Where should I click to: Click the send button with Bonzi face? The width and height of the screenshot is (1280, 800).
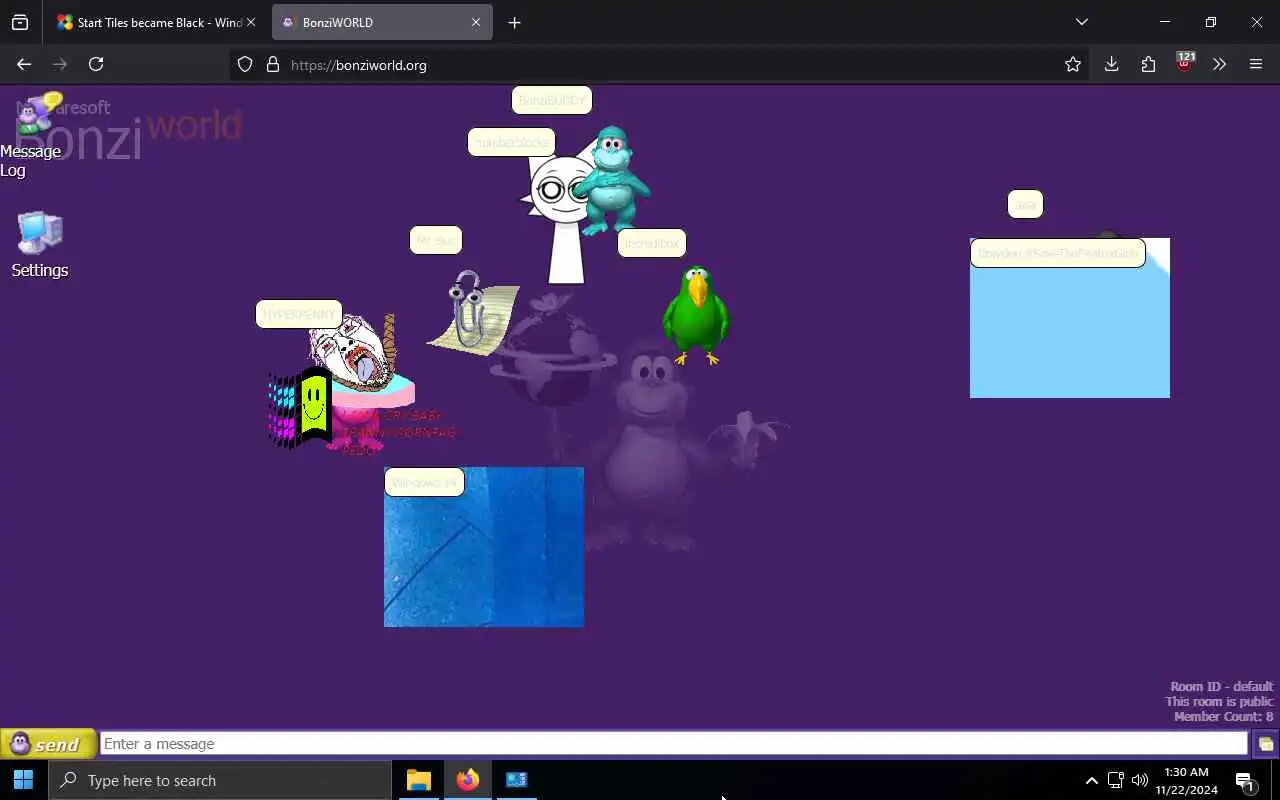(48, 744)
